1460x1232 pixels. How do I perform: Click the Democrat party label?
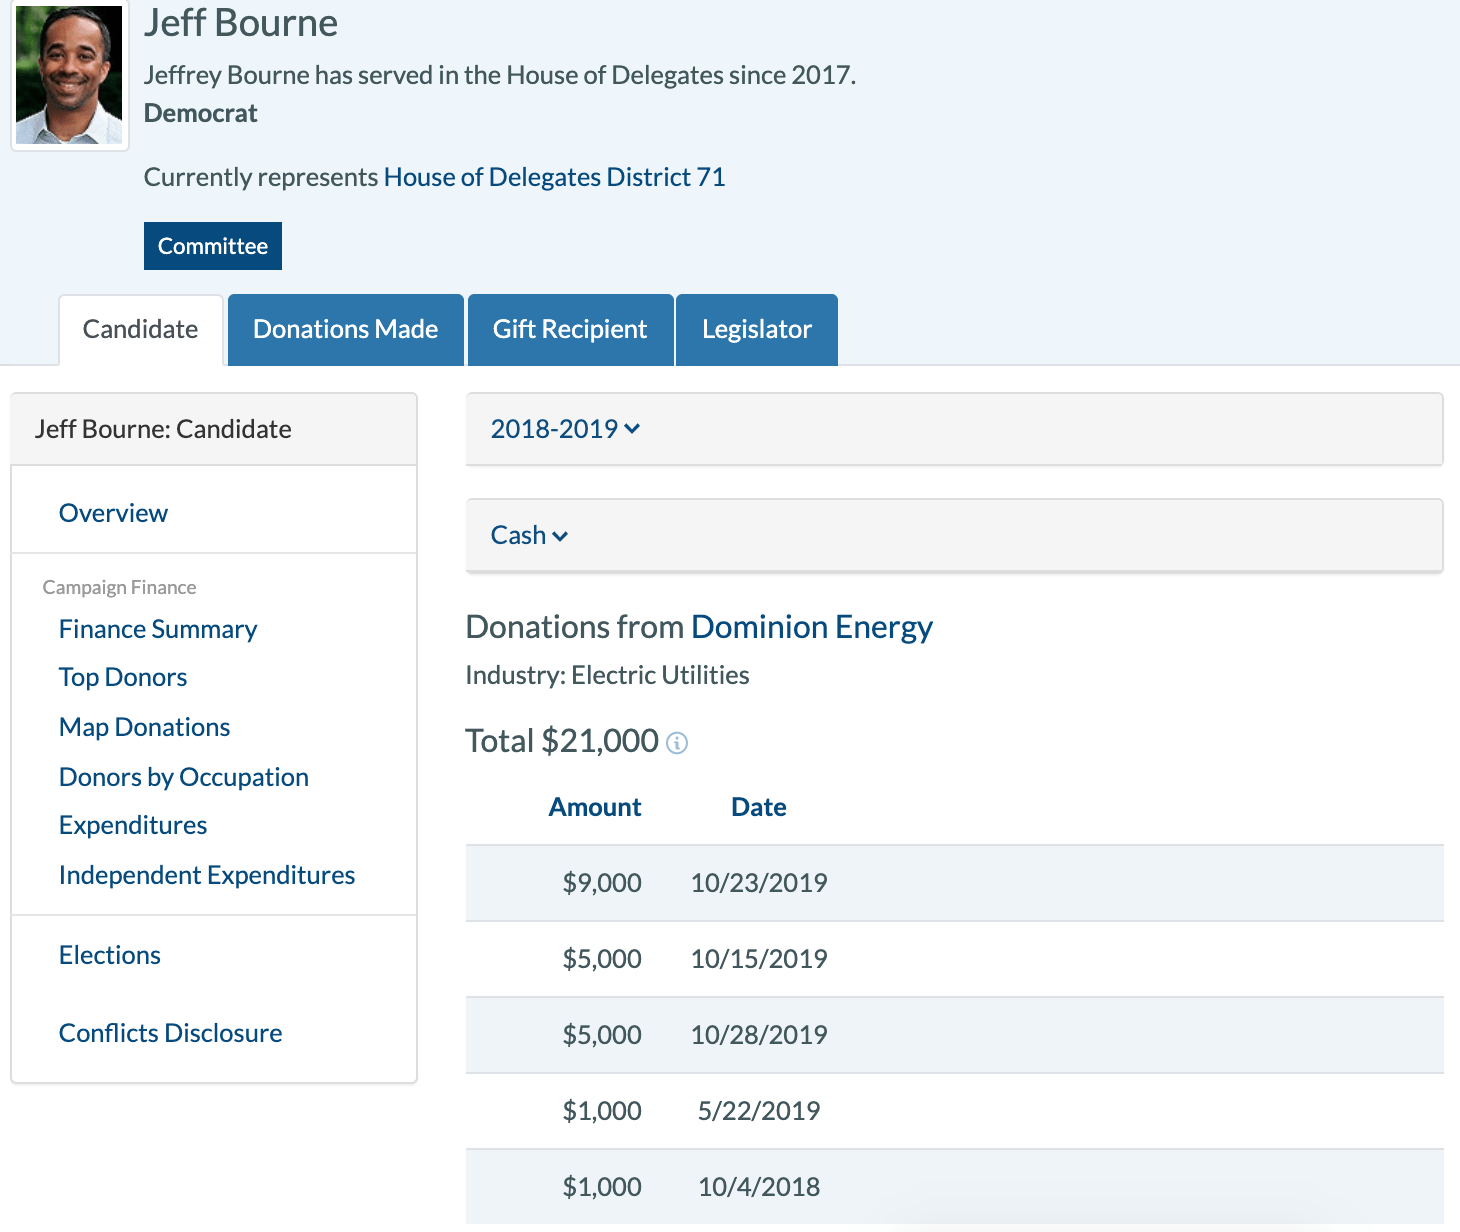tap(201, 113)
